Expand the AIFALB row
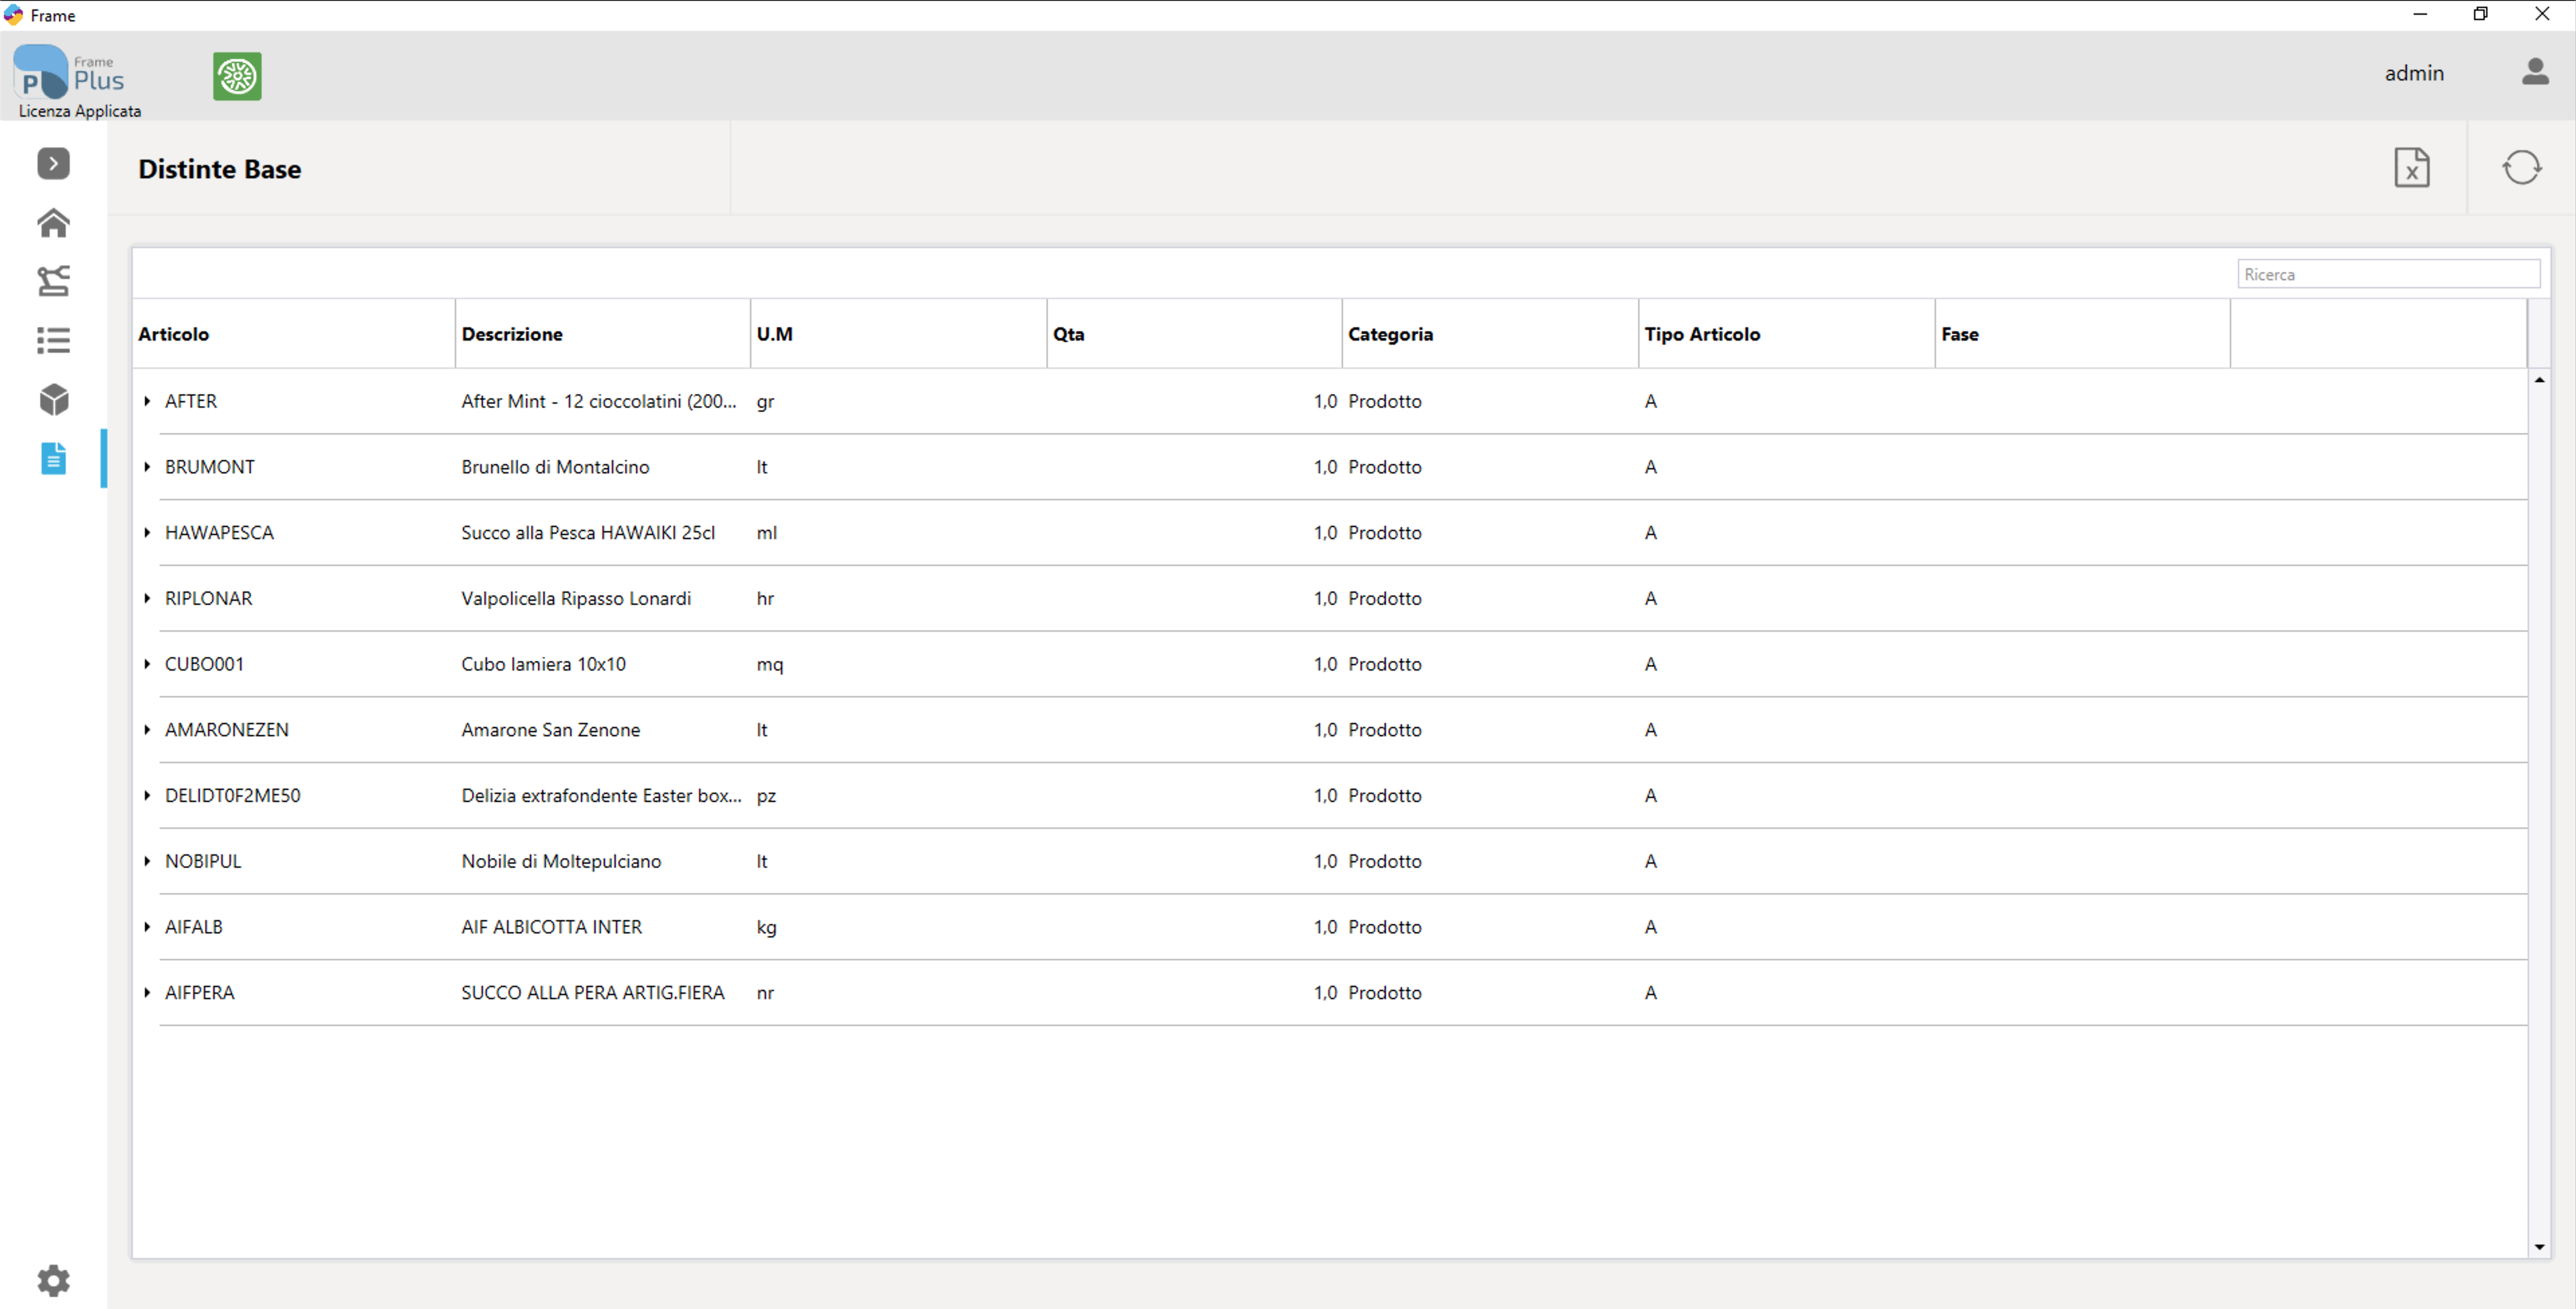Image resolution: width=2576 pixels, height=1309 pixels. point(147,927)
